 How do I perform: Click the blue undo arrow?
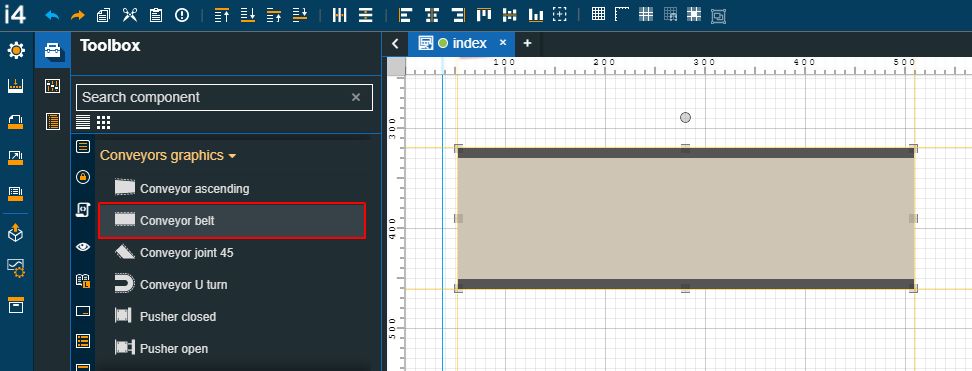[52, 16]
